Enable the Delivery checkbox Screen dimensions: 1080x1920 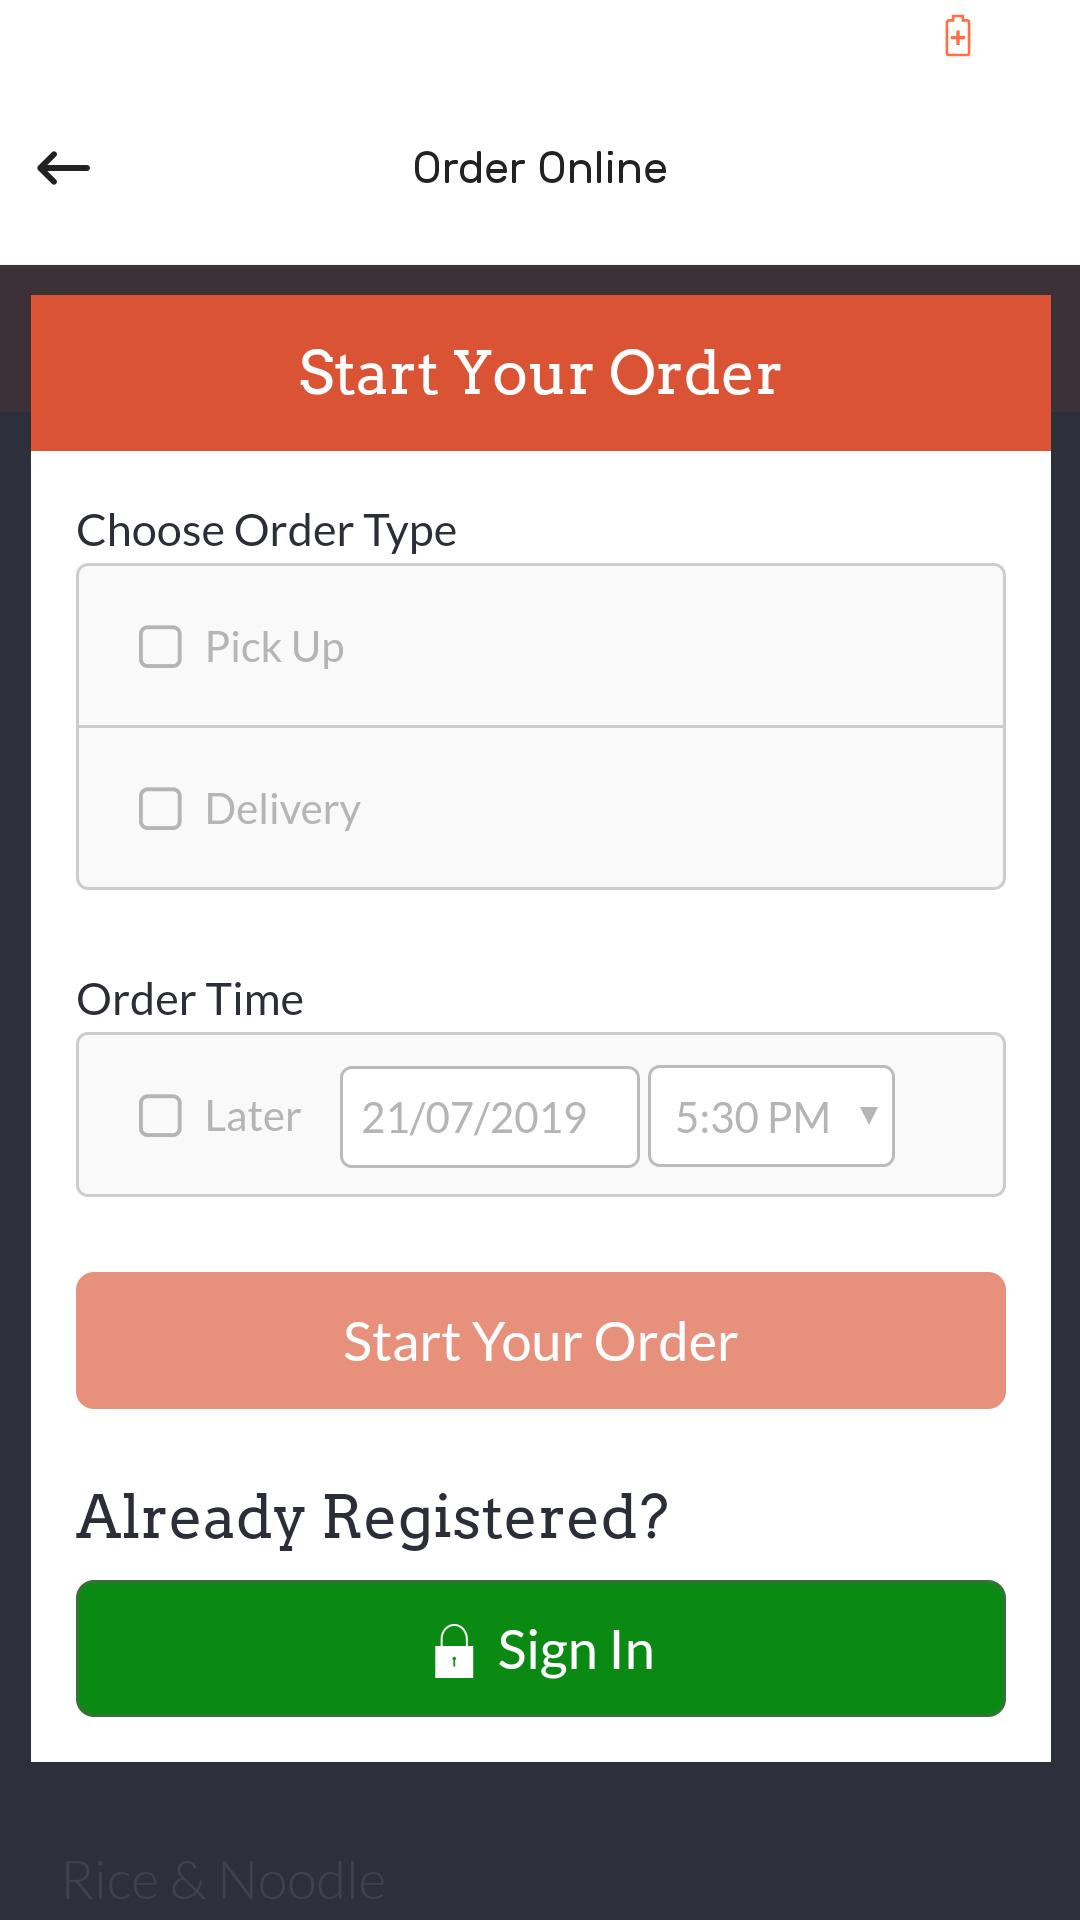(x=160, y=809)
